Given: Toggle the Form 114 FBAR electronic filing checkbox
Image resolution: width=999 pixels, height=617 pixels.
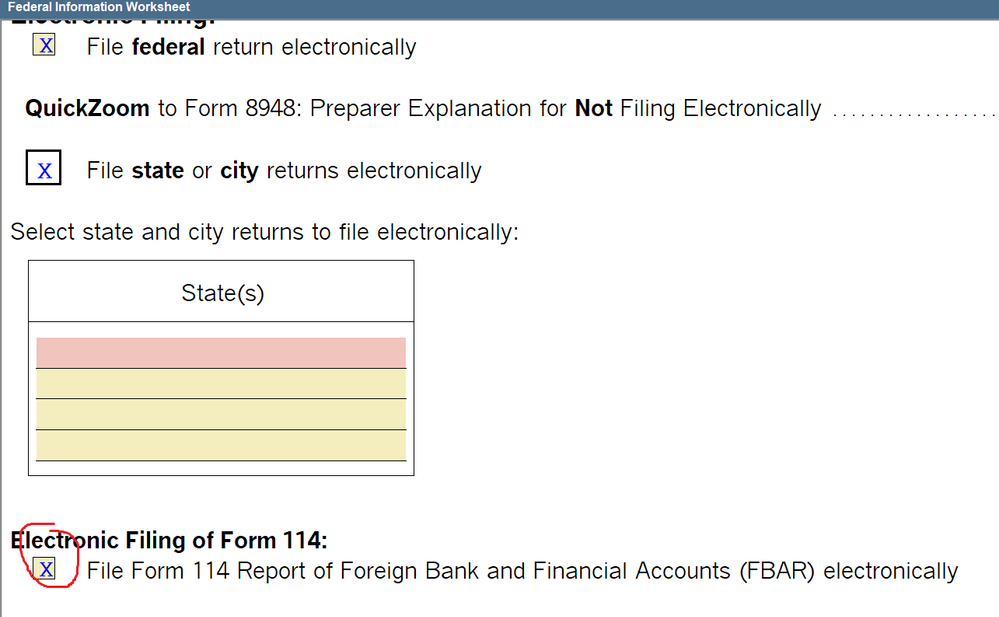Looking at the screenshot, I should tap(45, 570).
